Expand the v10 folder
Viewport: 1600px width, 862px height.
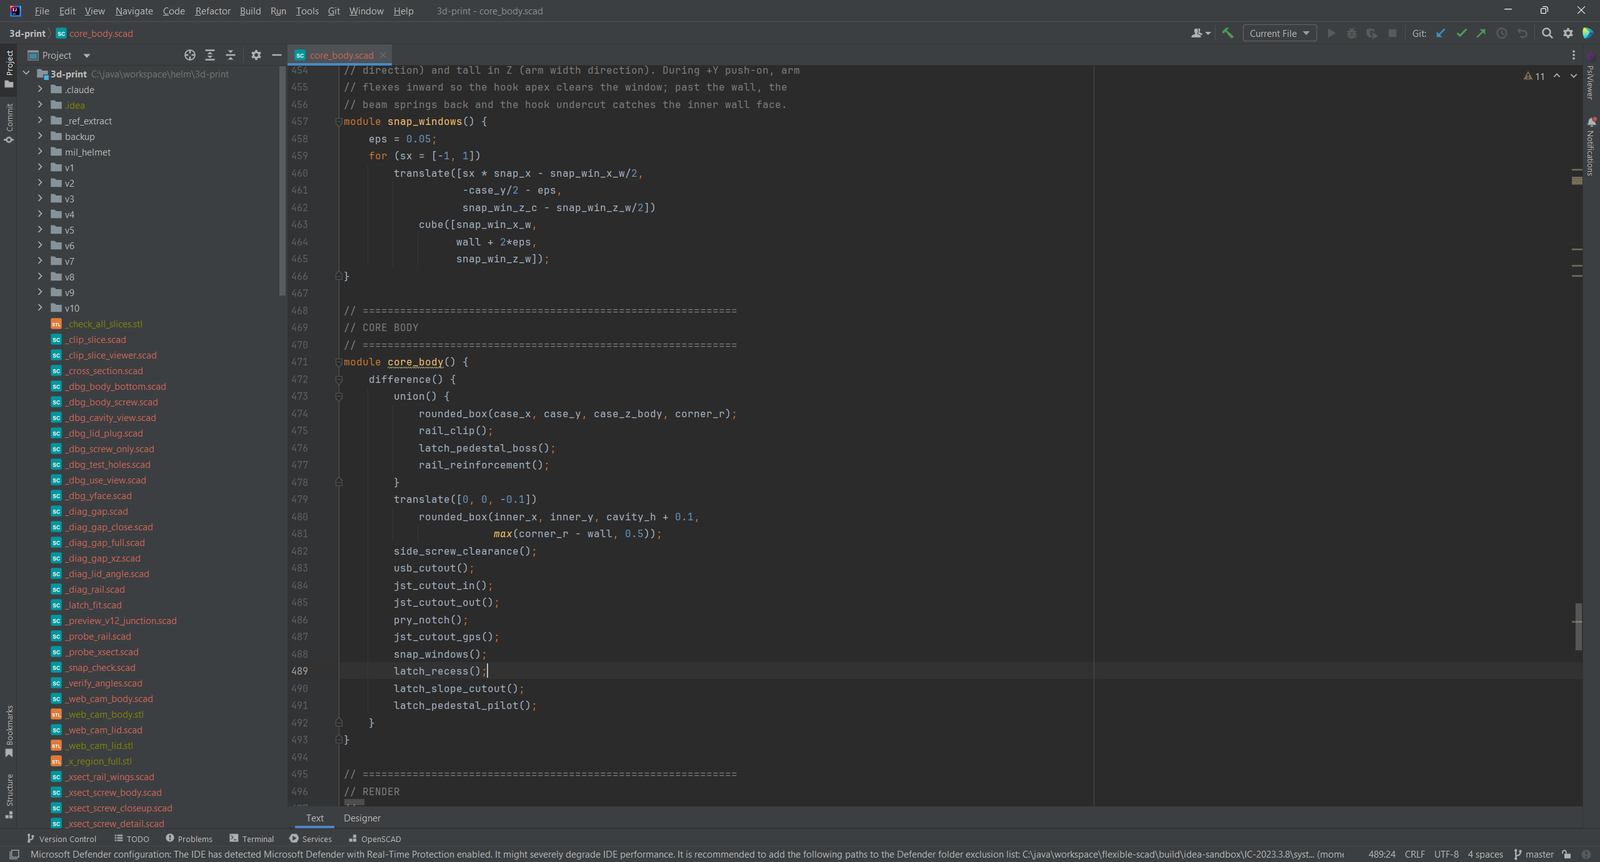[x=40, y=308]
